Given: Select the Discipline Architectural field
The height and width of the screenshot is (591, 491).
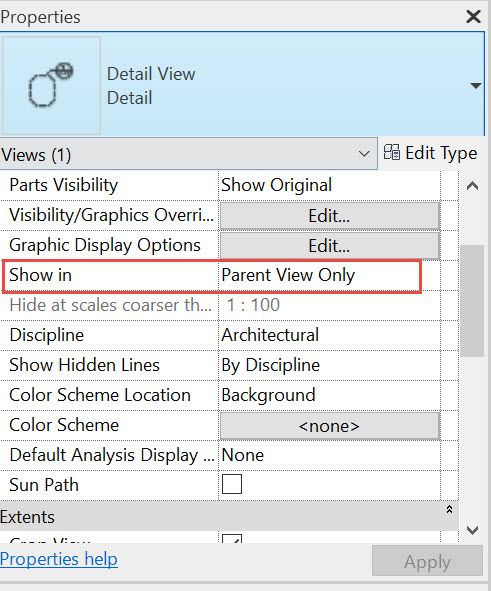Looking at the screenshot, I should coord(329,335).
